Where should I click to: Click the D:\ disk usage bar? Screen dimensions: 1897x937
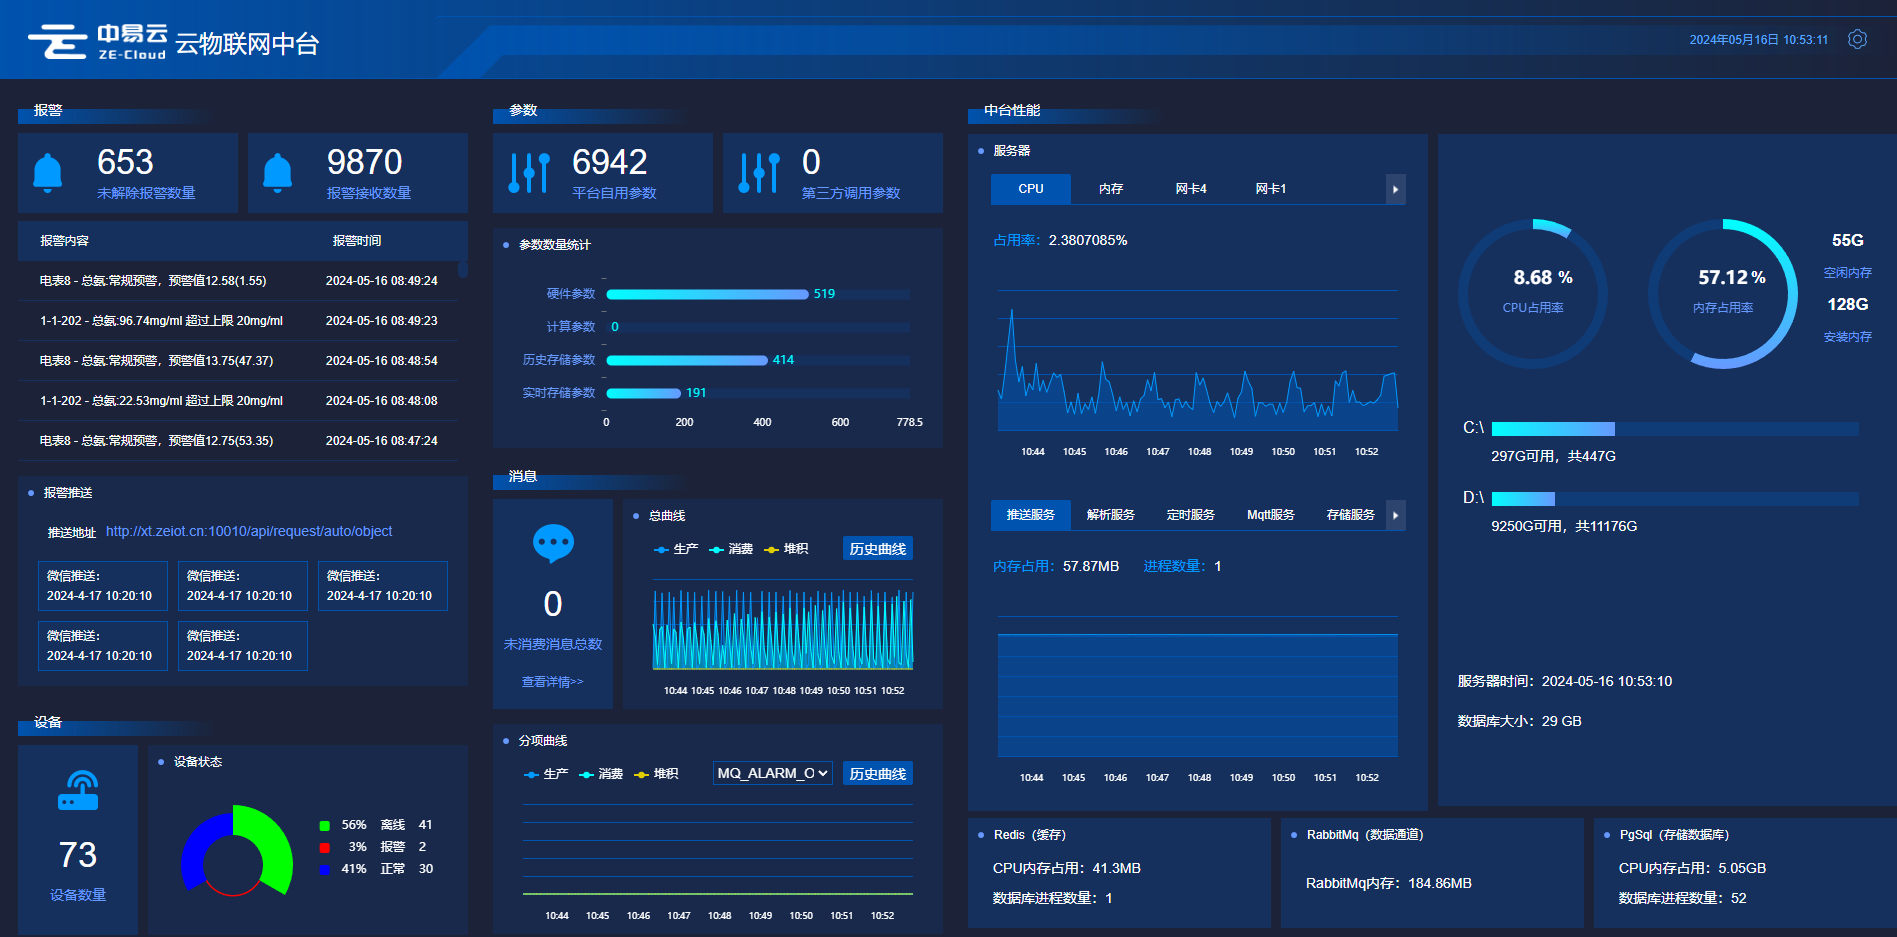[1675, 498]
